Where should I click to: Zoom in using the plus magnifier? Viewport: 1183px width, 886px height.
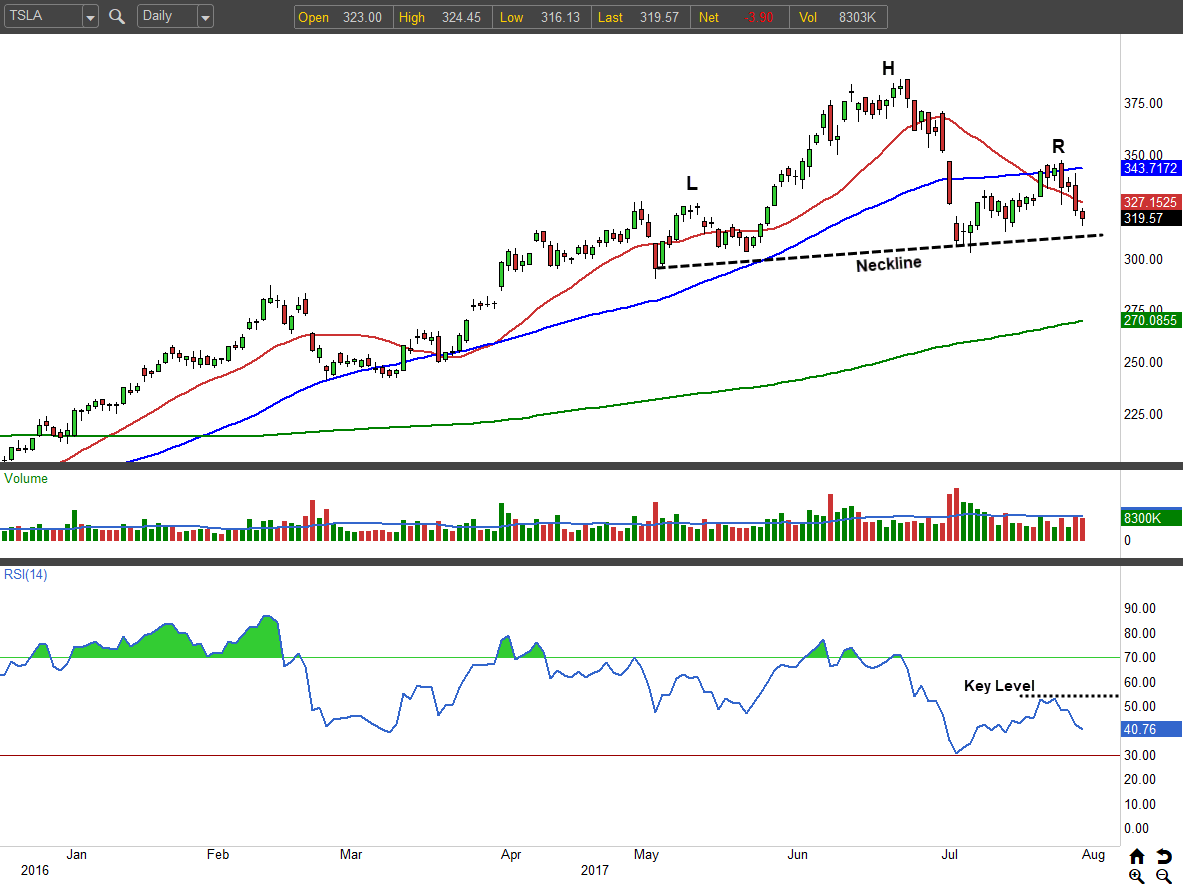click(x=1137, y=876)
